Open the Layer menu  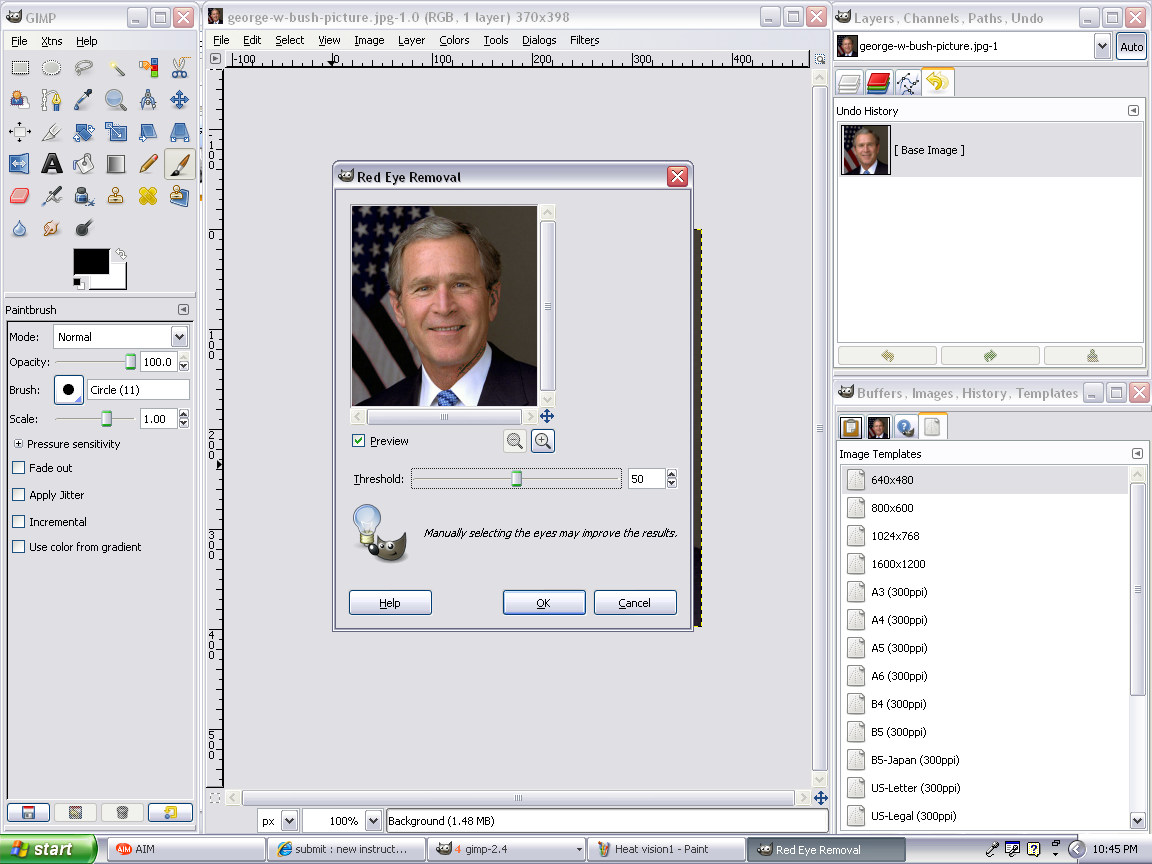411,40
